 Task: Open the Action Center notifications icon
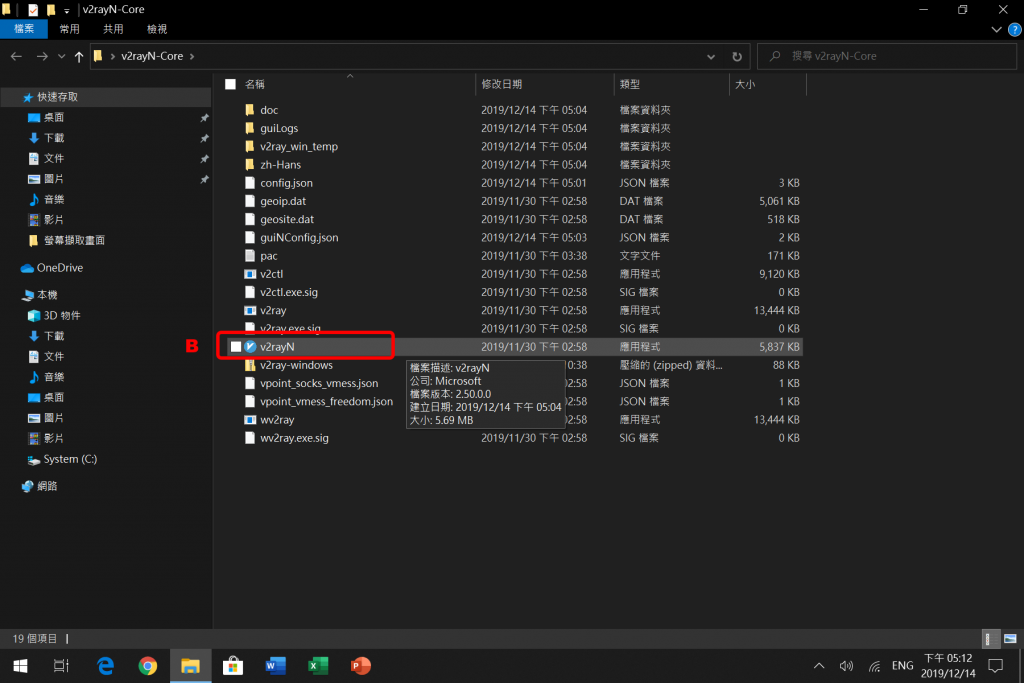996,666
